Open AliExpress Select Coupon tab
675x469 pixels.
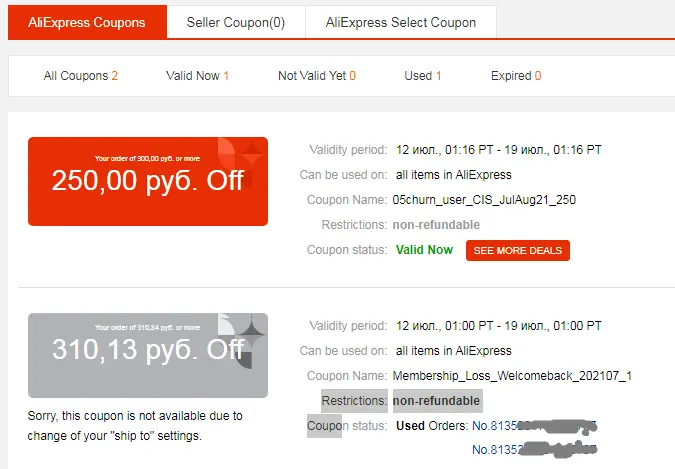tap(401, 22)
